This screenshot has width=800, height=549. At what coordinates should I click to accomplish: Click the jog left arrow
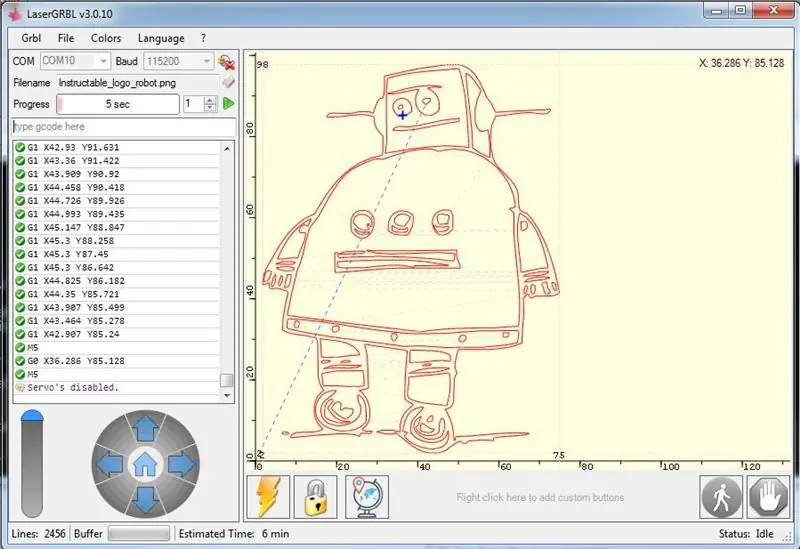tap(110, 464)
